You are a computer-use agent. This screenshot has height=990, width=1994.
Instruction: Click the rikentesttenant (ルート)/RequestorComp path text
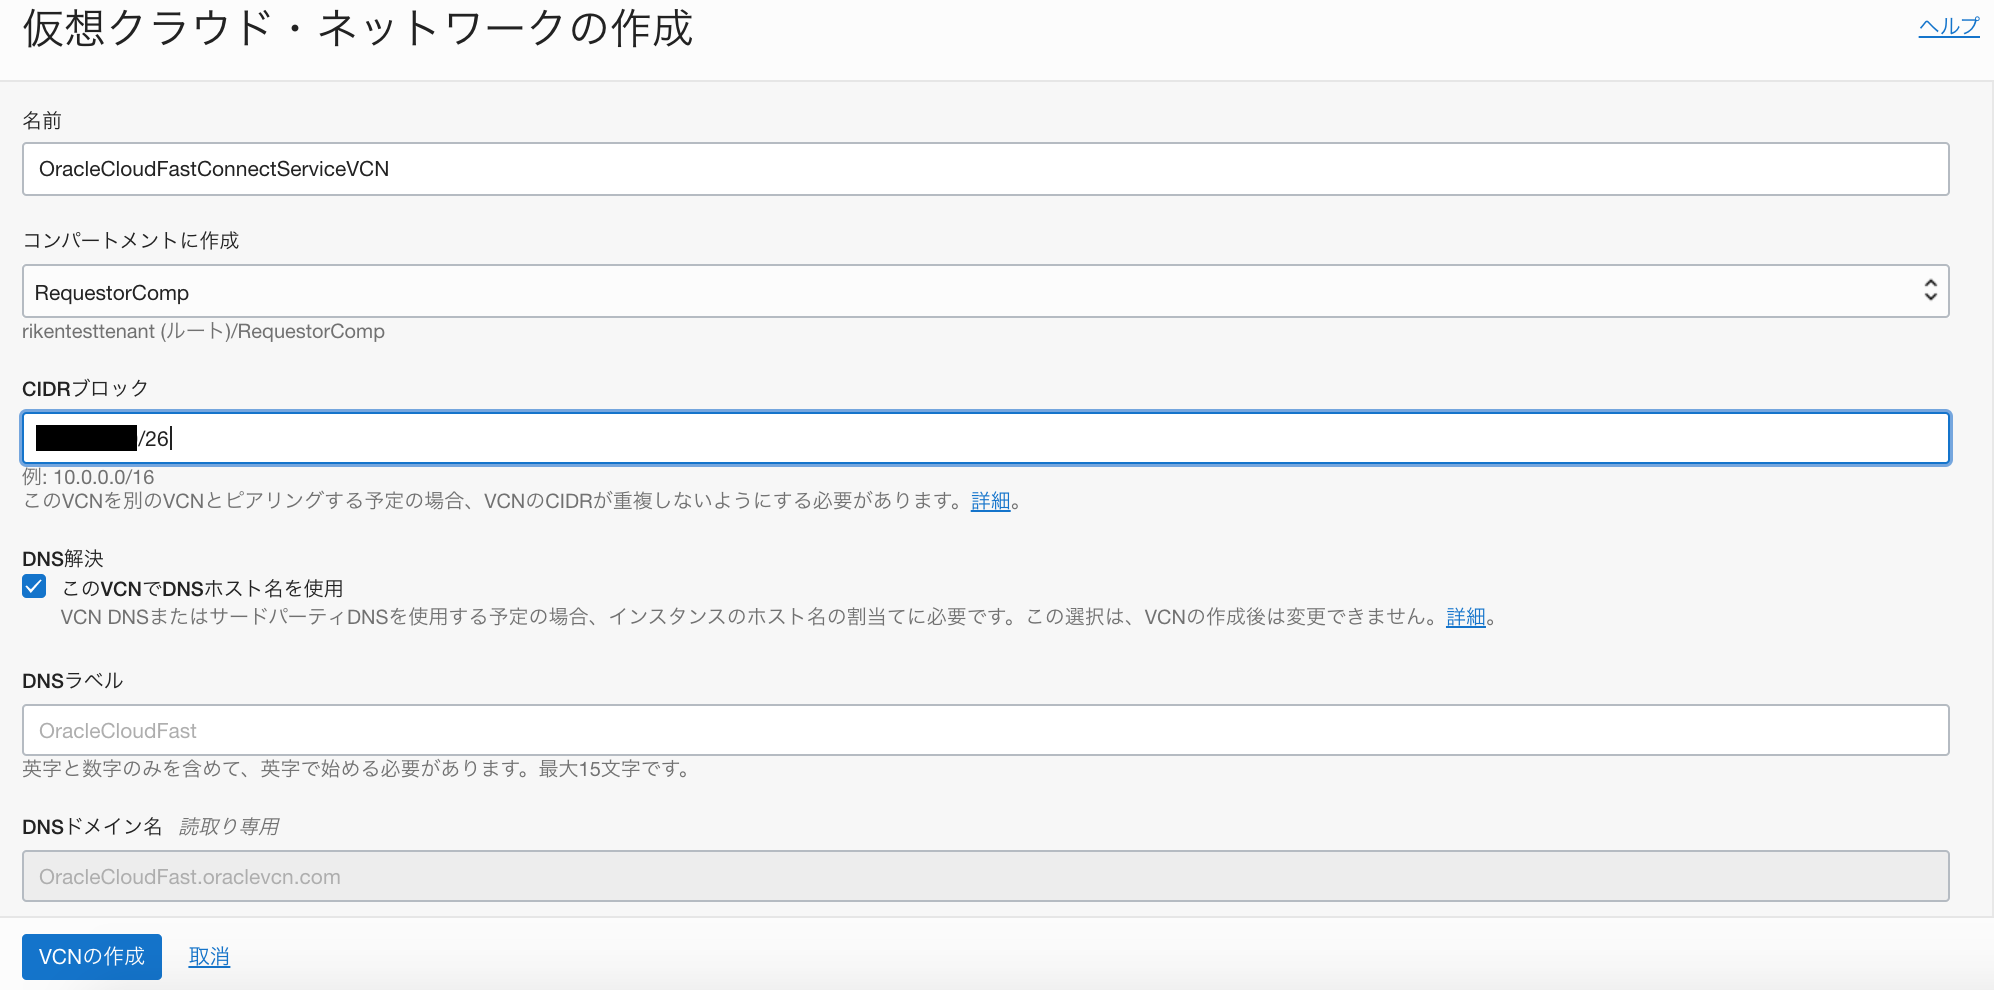pyautogui.click(x=203, y=331)
